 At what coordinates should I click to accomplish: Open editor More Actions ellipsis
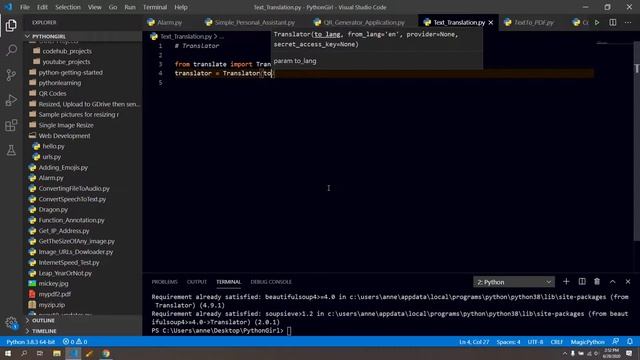point(628,22)
